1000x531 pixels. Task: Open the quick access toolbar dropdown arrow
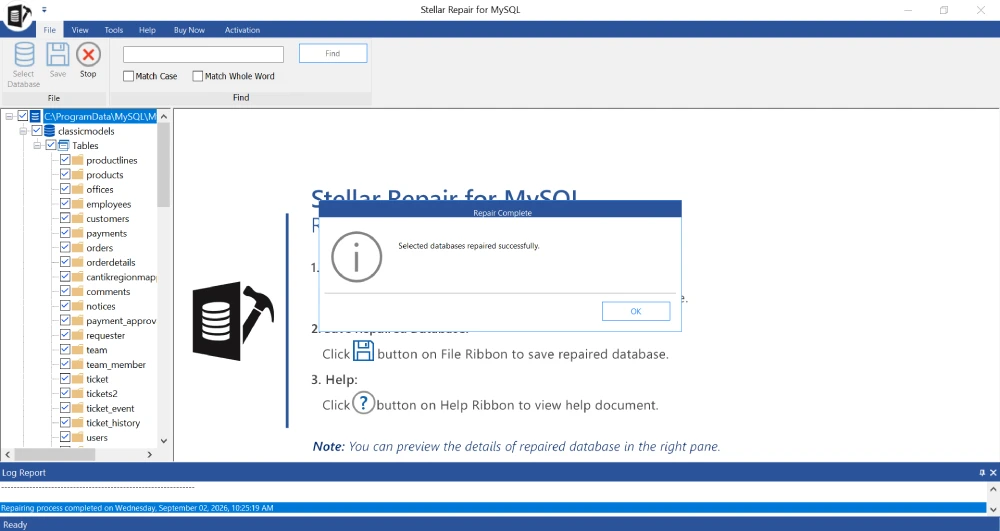44,10
